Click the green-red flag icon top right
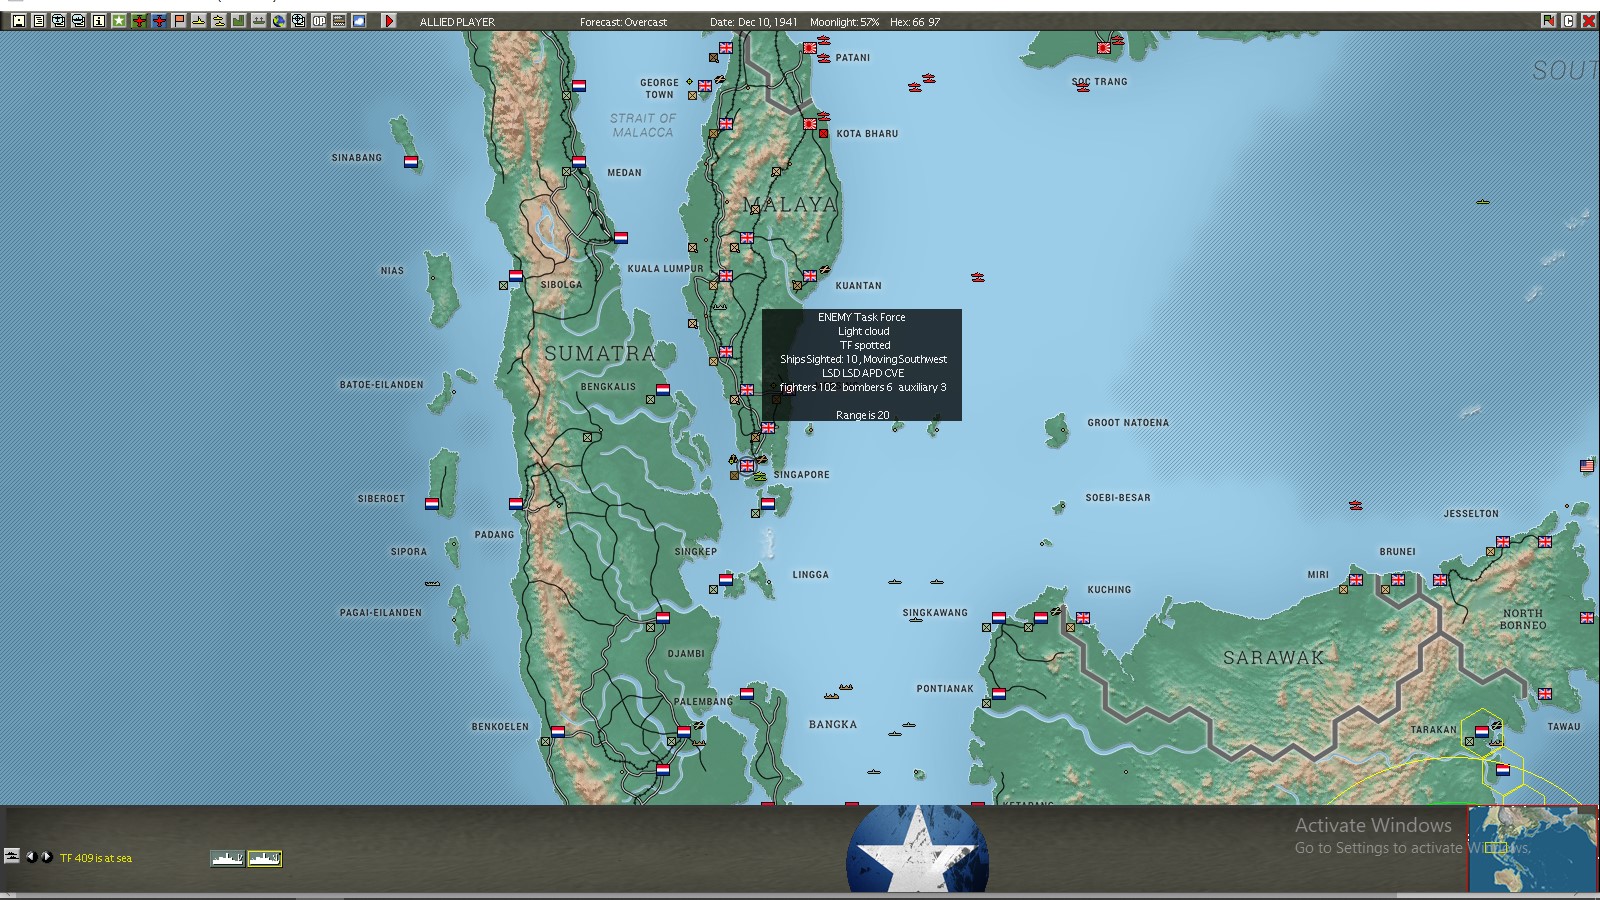Viewport: 1600px width, 900px height. tap(1548, 21)
